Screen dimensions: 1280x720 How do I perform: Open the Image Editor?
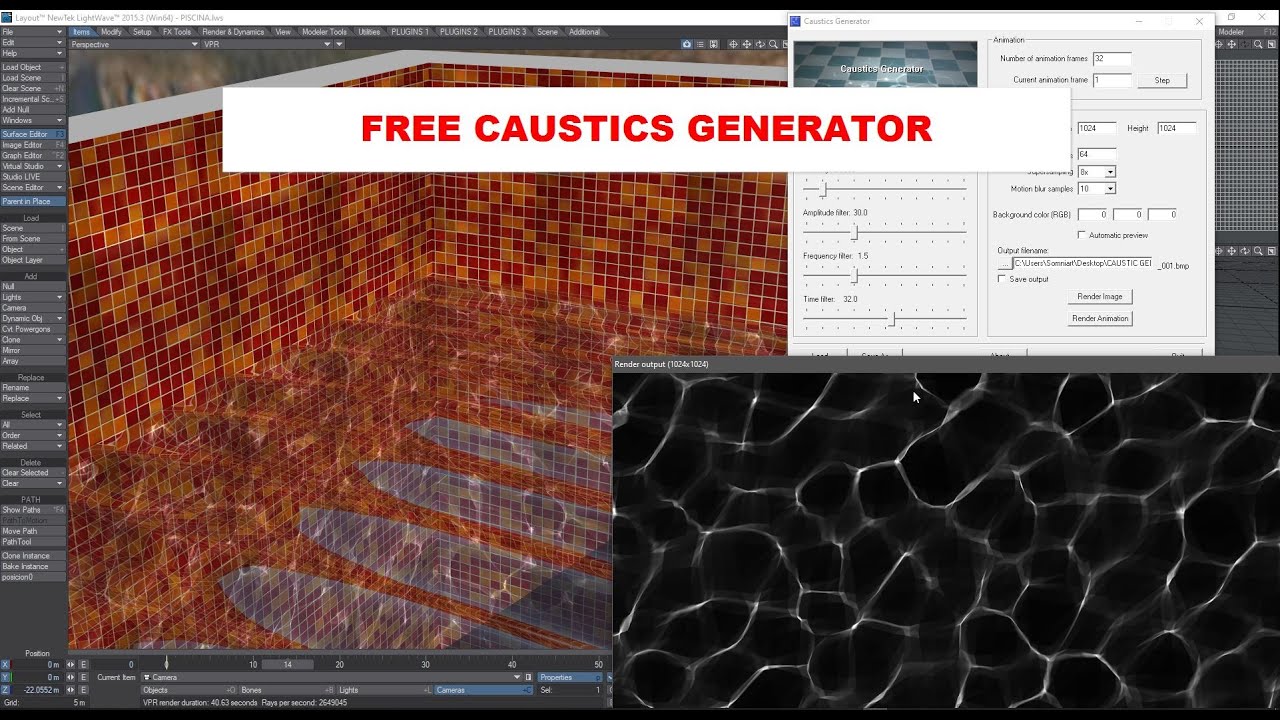[x=33, y=145]
